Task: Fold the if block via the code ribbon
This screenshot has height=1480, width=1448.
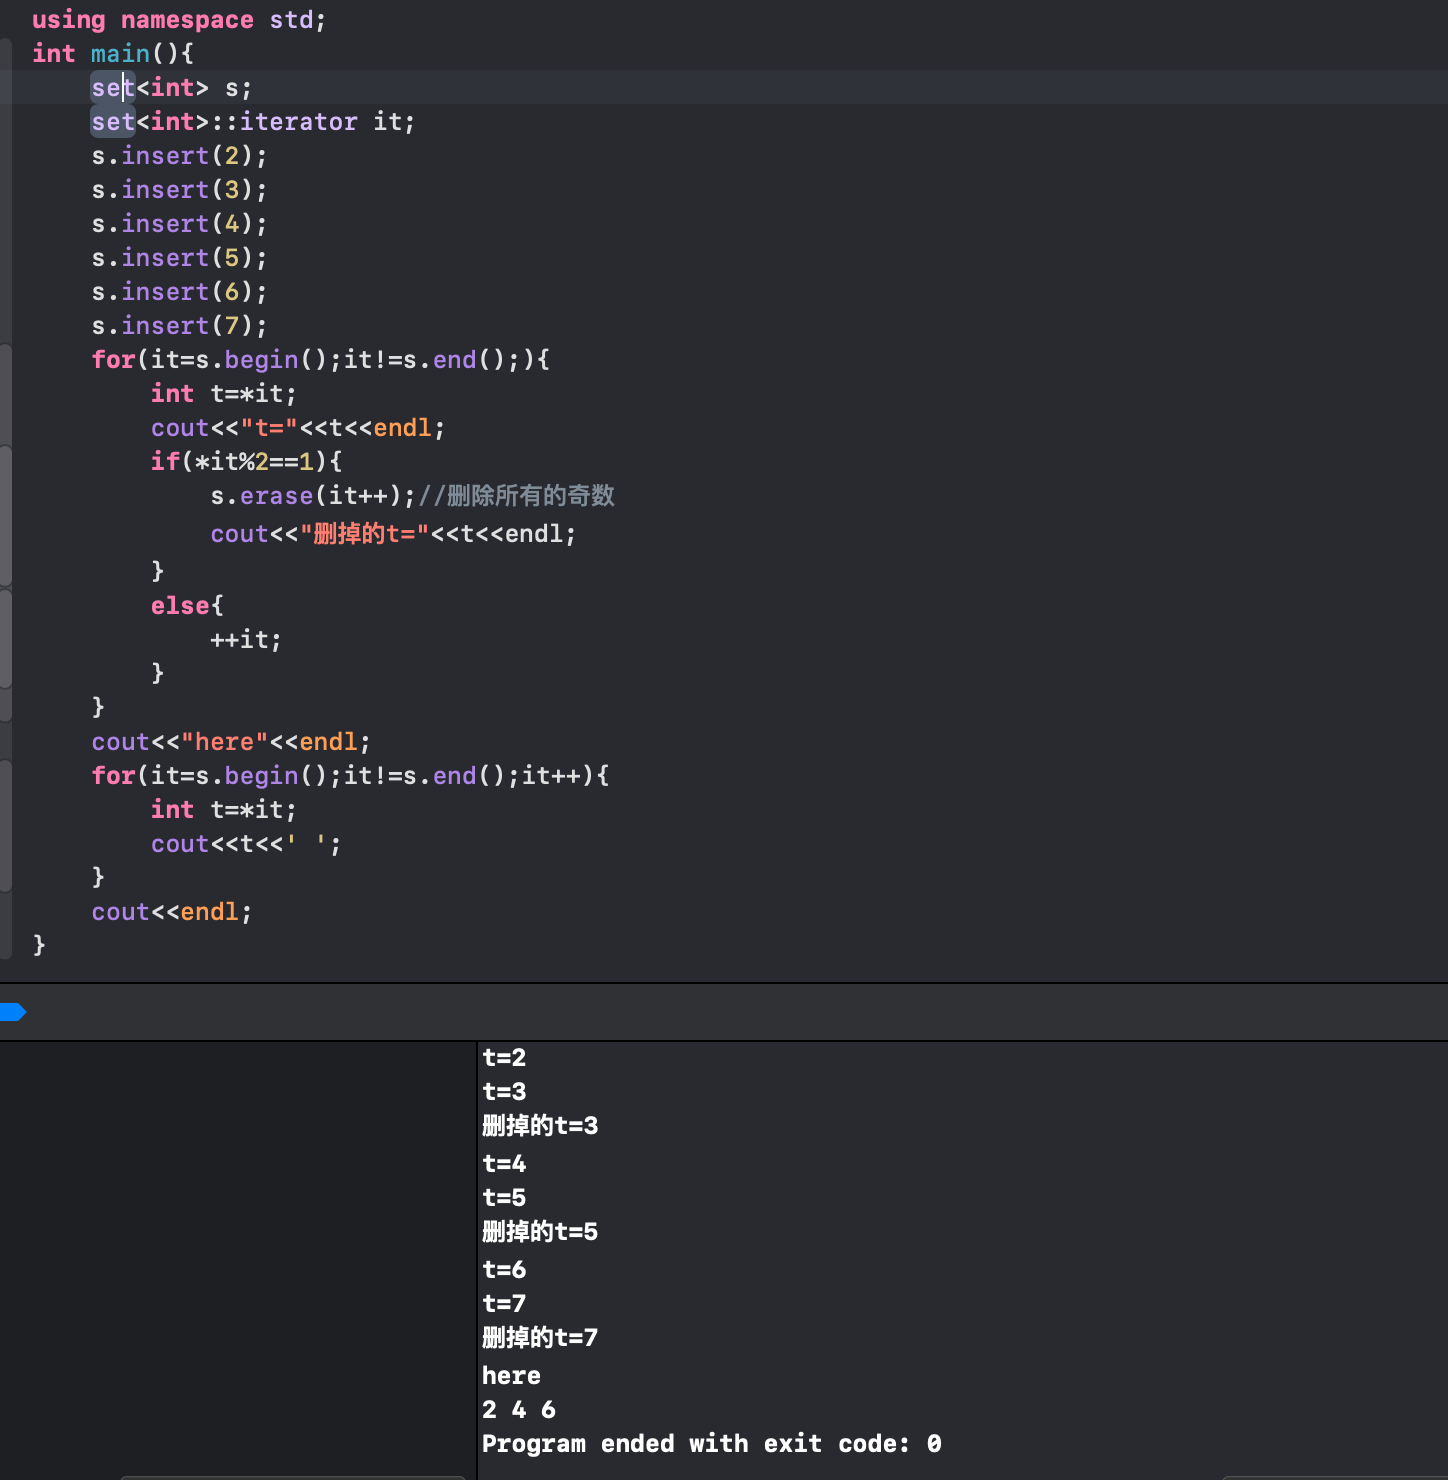Action: pyautogui.click(x=5, y=516)
